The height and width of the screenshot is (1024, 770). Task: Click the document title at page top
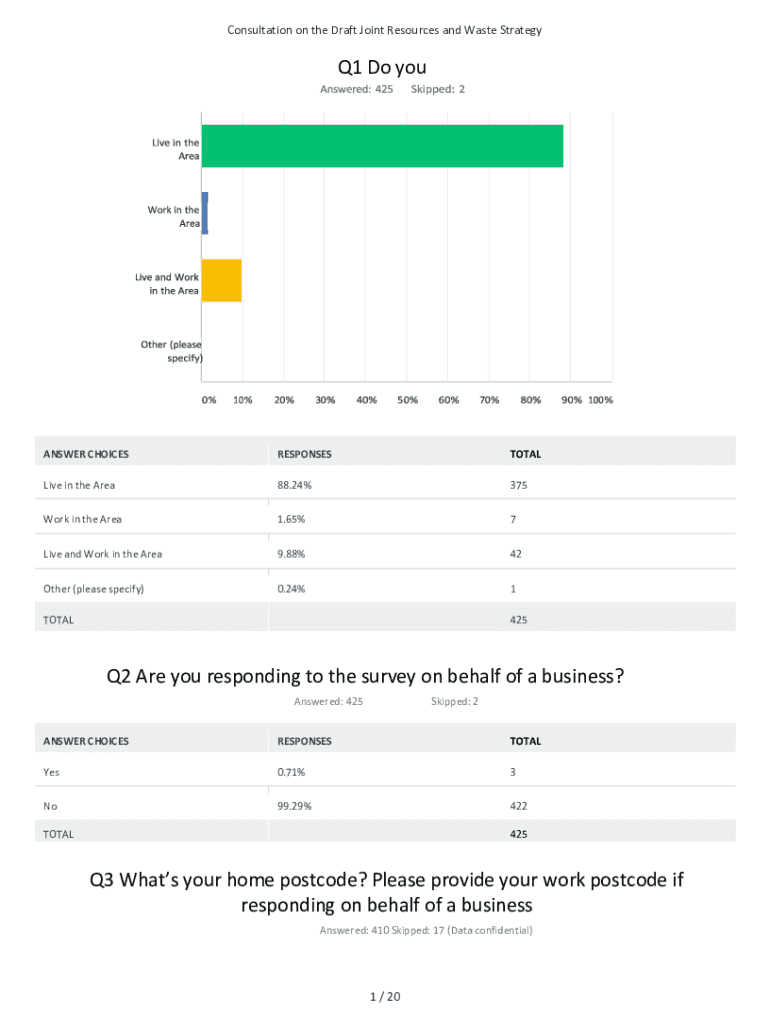pos(384,30)
